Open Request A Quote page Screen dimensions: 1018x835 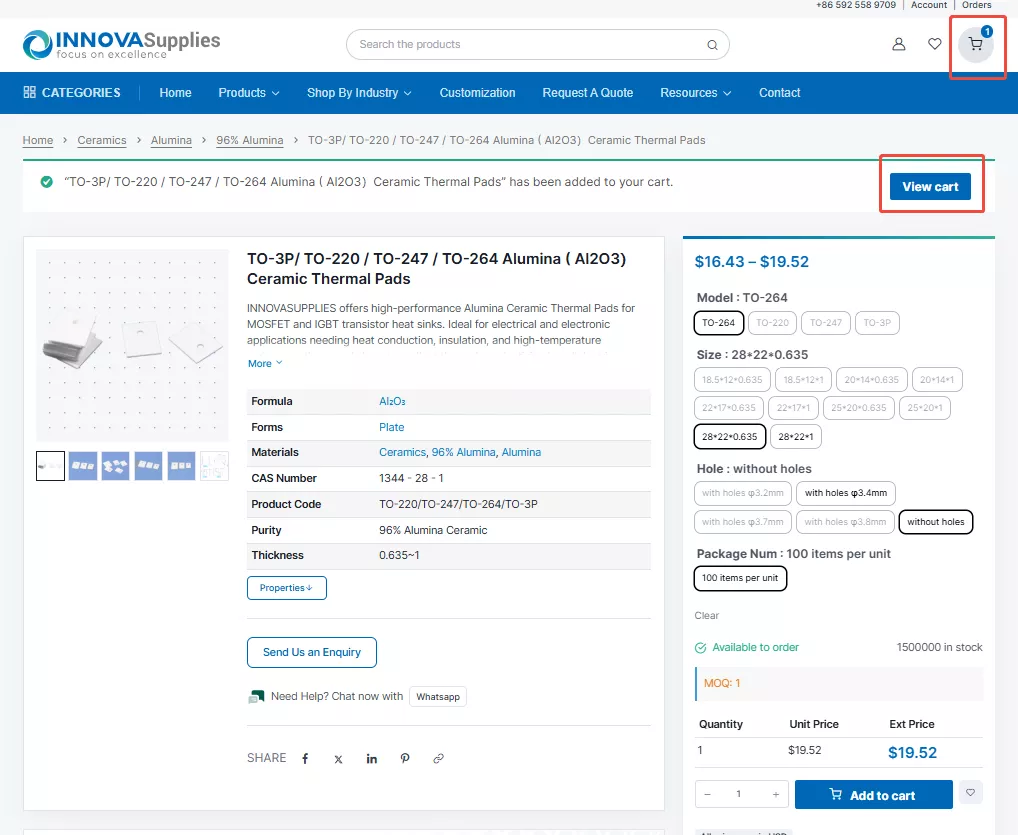pos(588,93)
